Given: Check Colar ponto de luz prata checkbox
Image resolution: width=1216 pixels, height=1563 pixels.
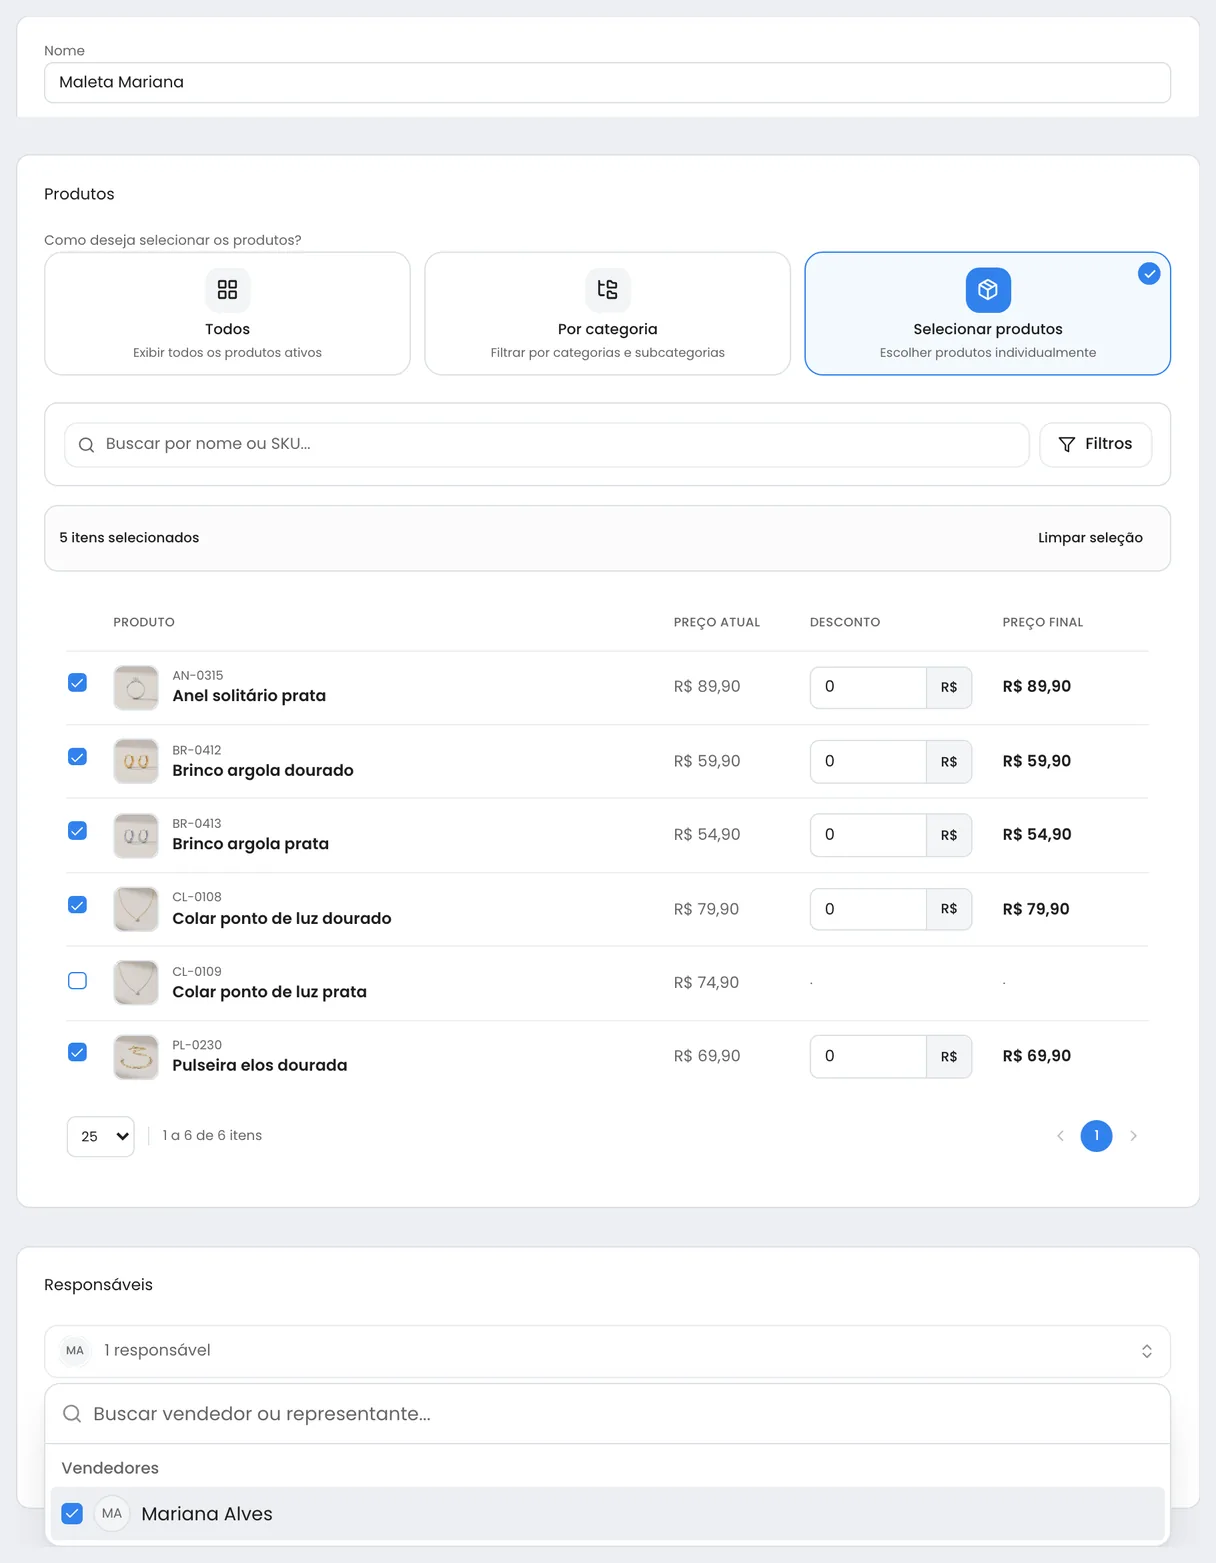Looking at the screenshot, I should (x=77, y=981).
